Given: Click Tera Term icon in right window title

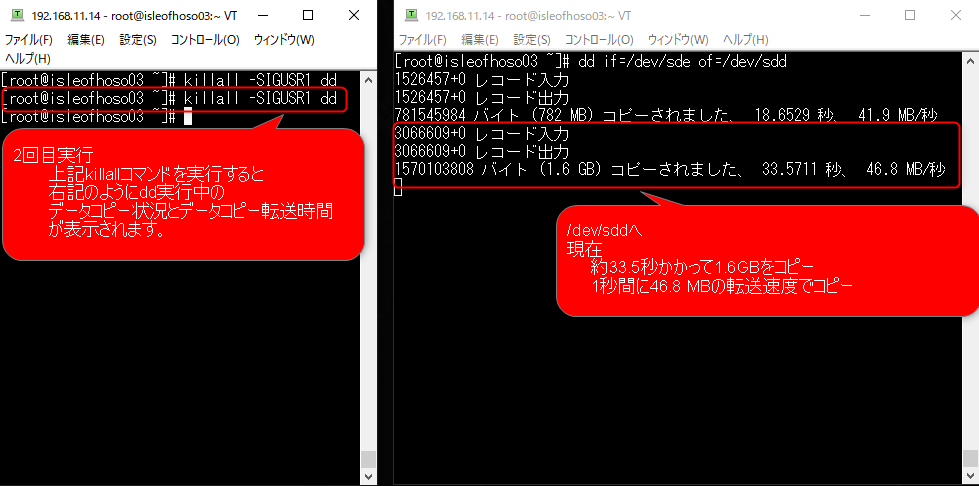Looking at the screenshot, I should (x=411, y=15).
